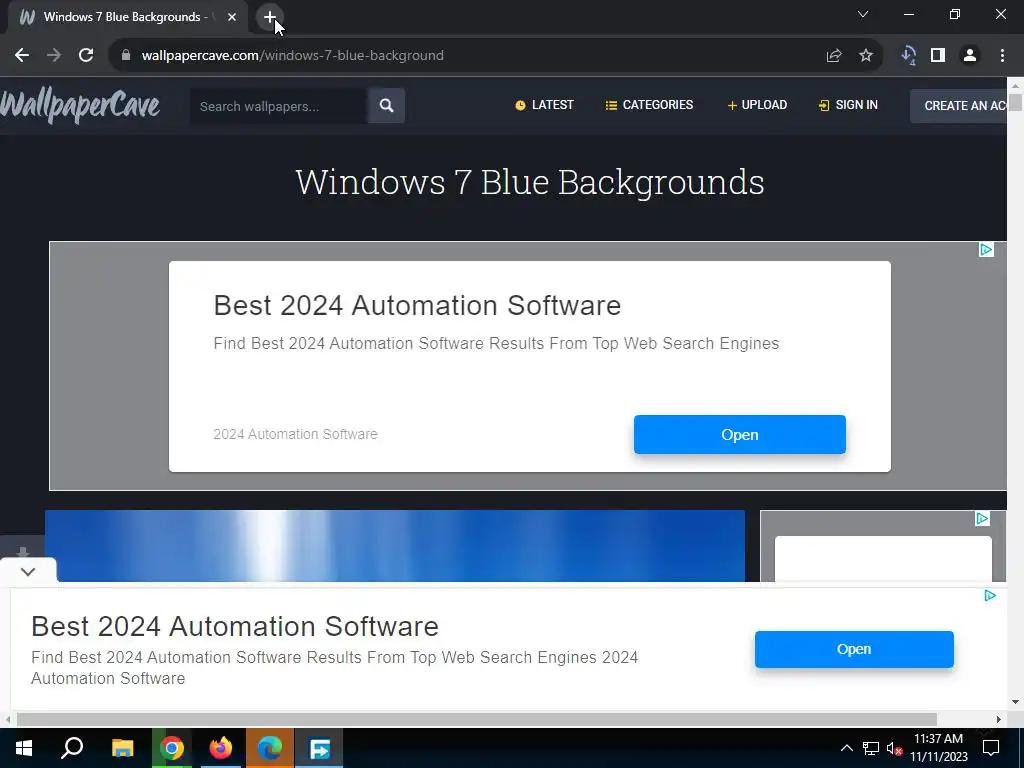1024x768 pixels.
Task: Open AdChoices icon on top banner ad
Action: (986, 249)
